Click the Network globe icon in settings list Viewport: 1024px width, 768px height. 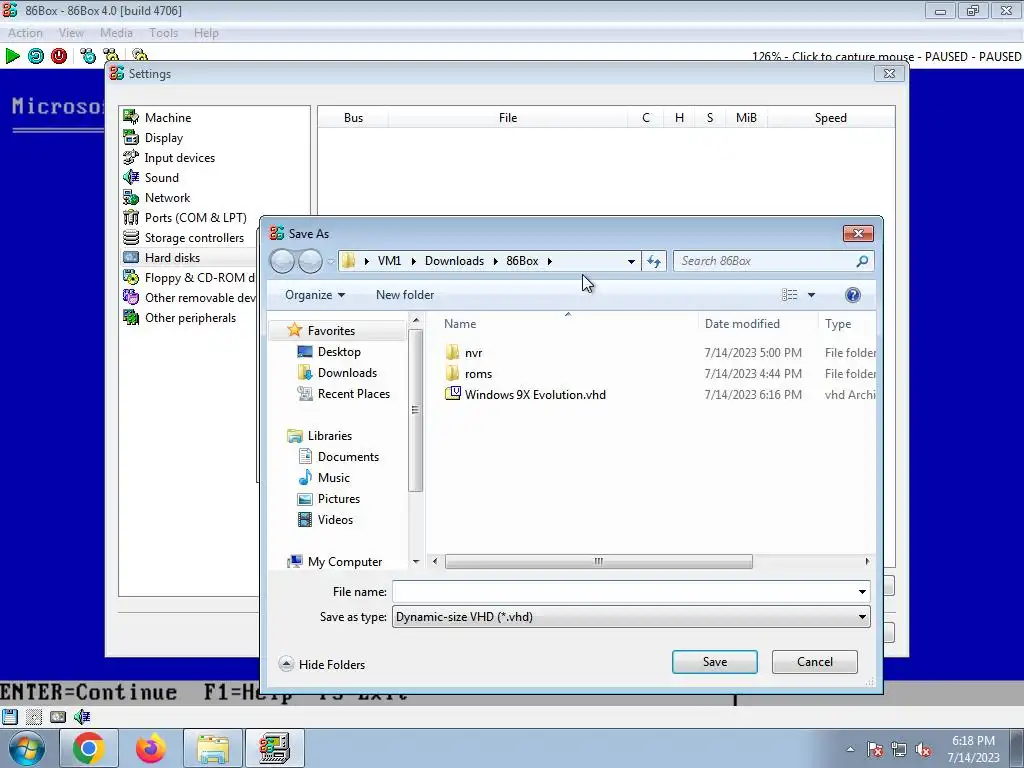pyautogui.click(x=131, y=198)
